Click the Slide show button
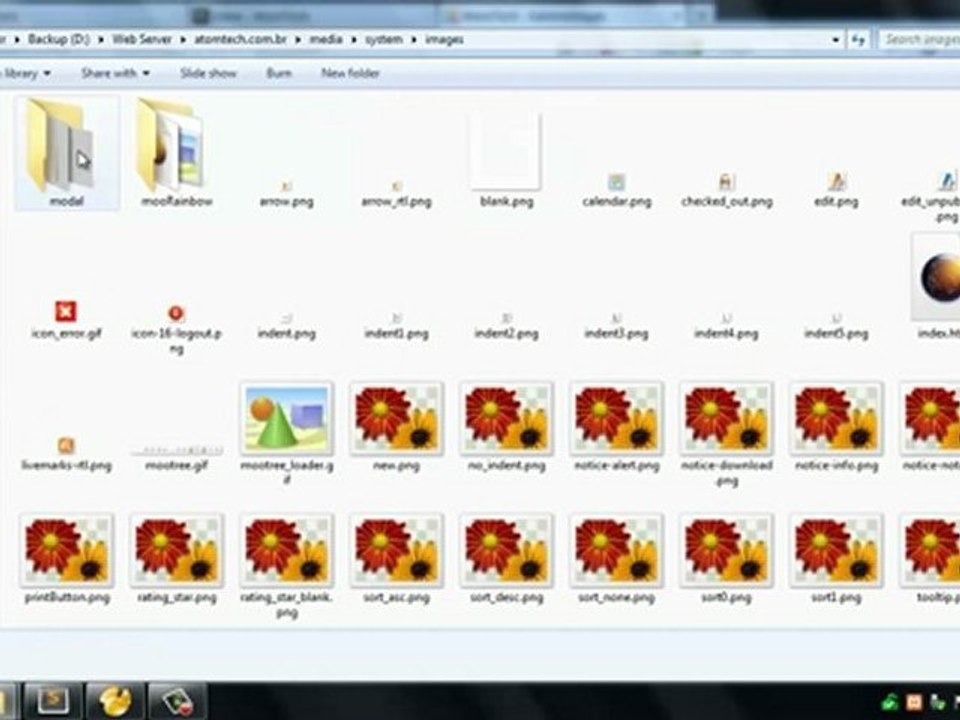Image resolution: width=960 pixels, height=720 pixels. [x=208, y=73]
